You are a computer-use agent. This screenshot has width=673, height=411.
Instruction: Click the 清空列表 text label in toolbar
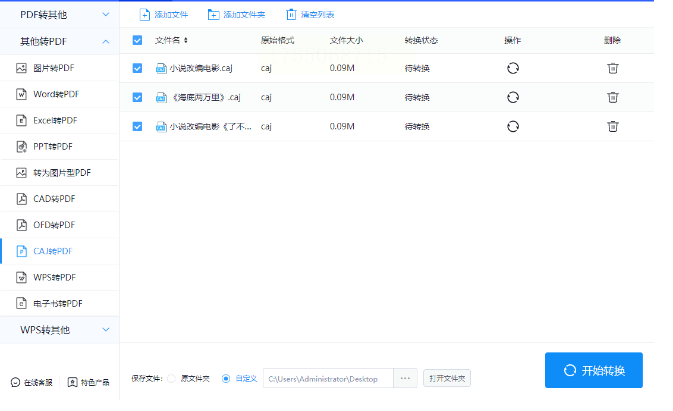317,15
